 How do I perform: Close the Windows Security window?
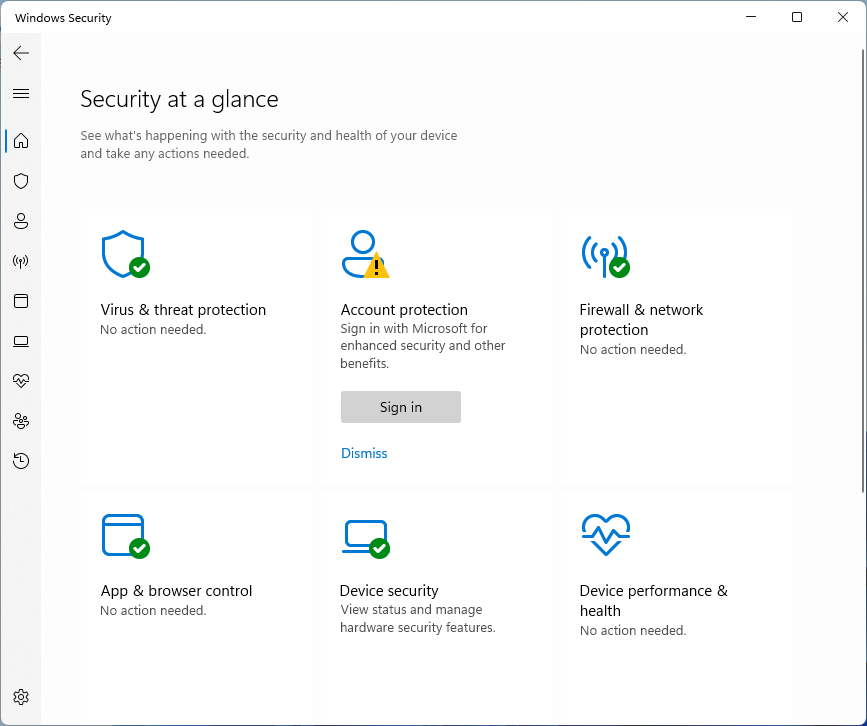[843, 17]
